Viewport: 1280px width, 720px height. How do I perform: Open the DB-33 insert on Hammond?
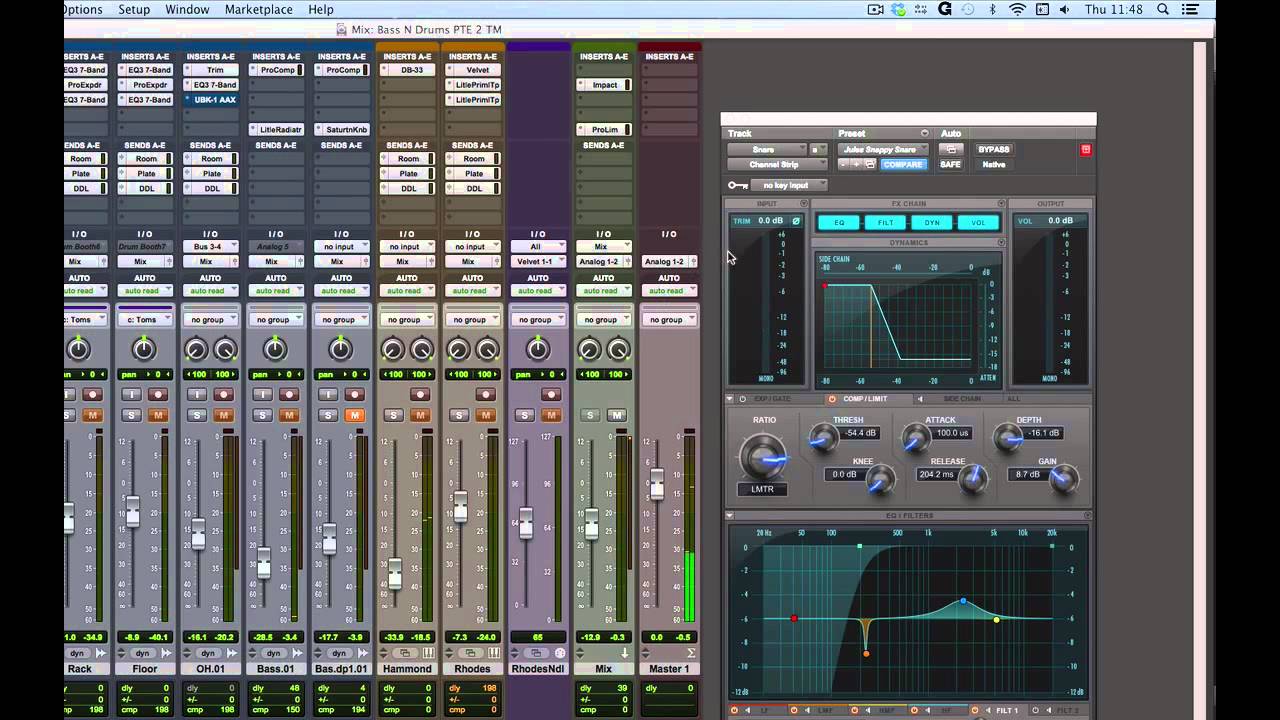point(408,70)
